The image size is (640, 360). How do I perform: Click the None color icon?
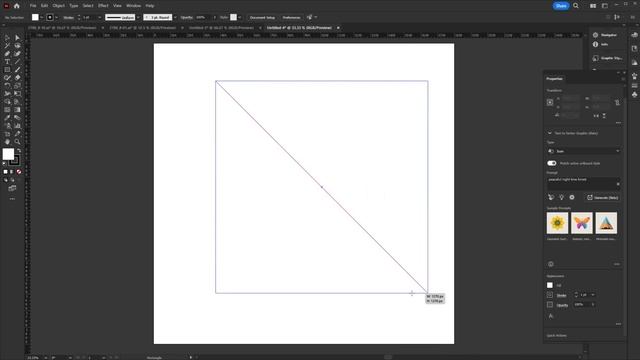coord(19,172)
